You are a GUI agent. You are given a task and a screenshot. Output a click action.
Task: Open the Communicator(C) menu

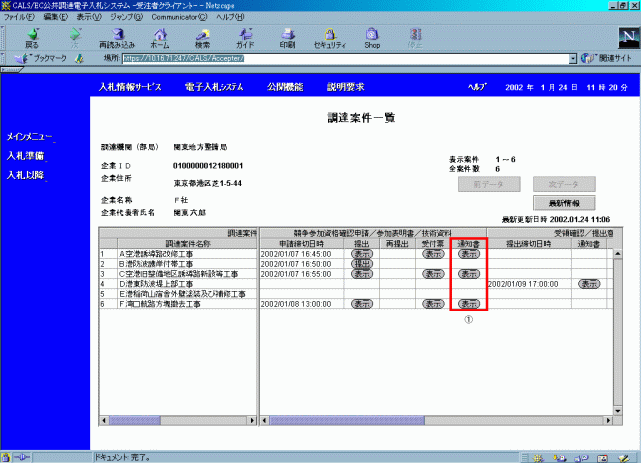pos(179,17)
